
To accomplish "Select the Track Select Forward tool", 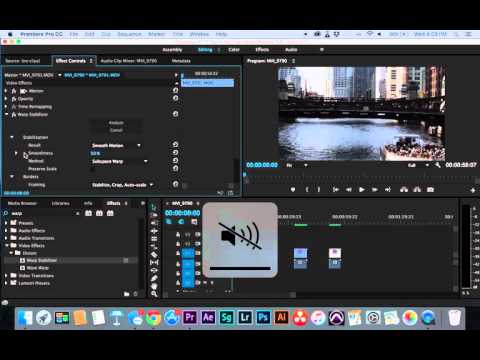I will [x=154, y=215].
